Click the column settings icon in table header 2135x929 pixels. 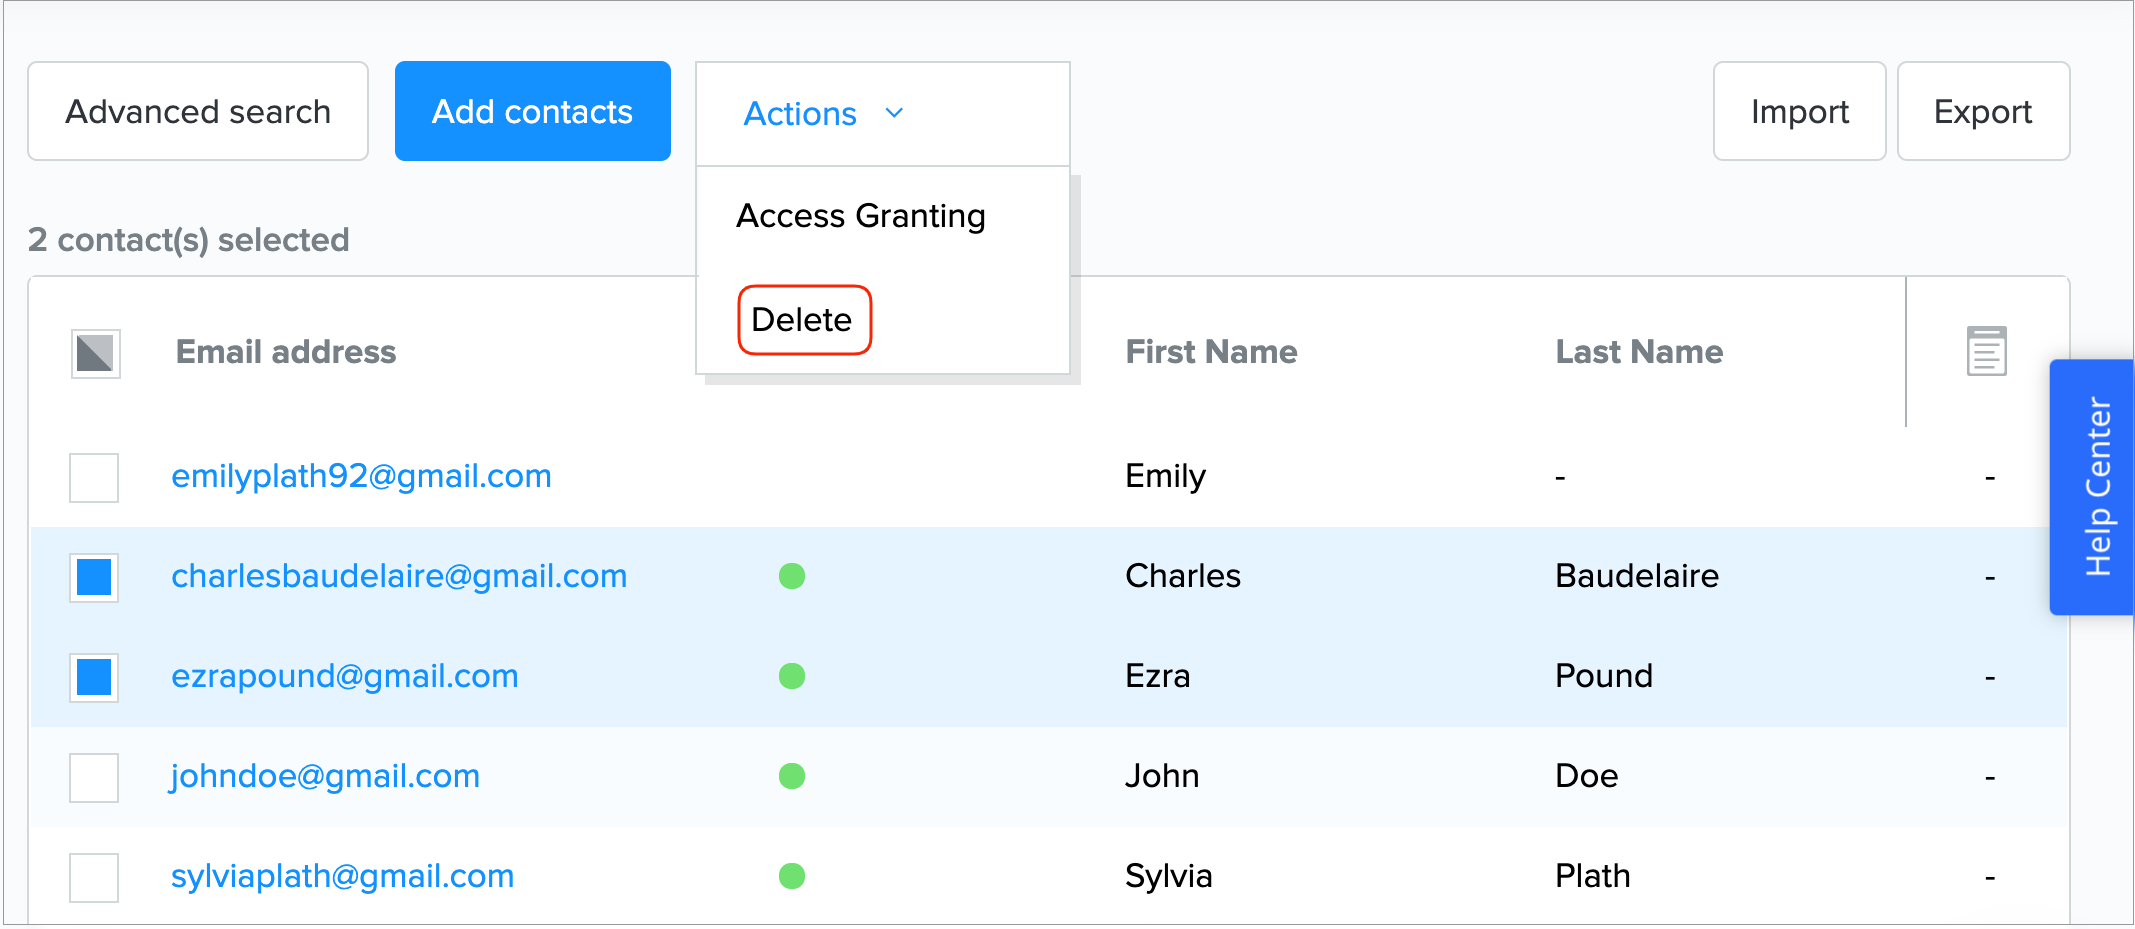coord(1986,351)
